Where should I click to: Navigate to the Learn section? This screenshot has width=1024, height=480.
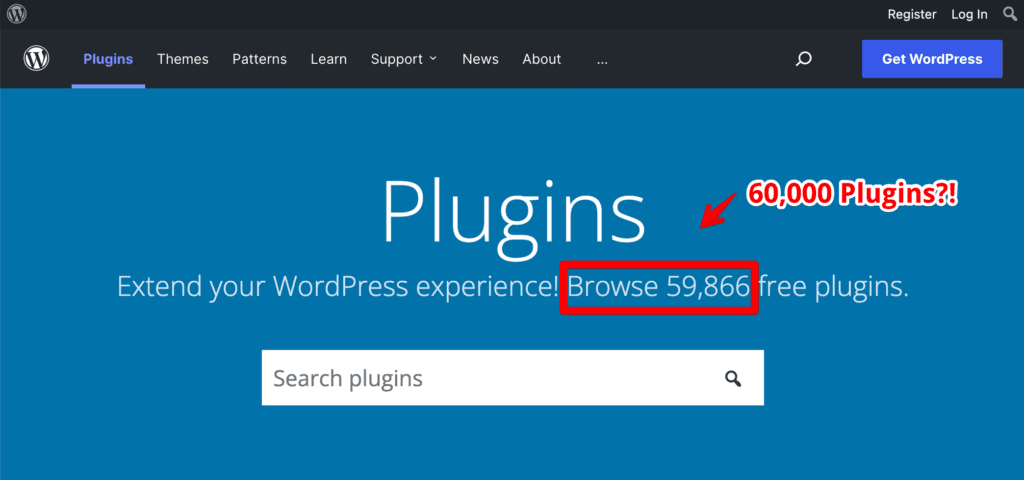[x=328, y=59]
